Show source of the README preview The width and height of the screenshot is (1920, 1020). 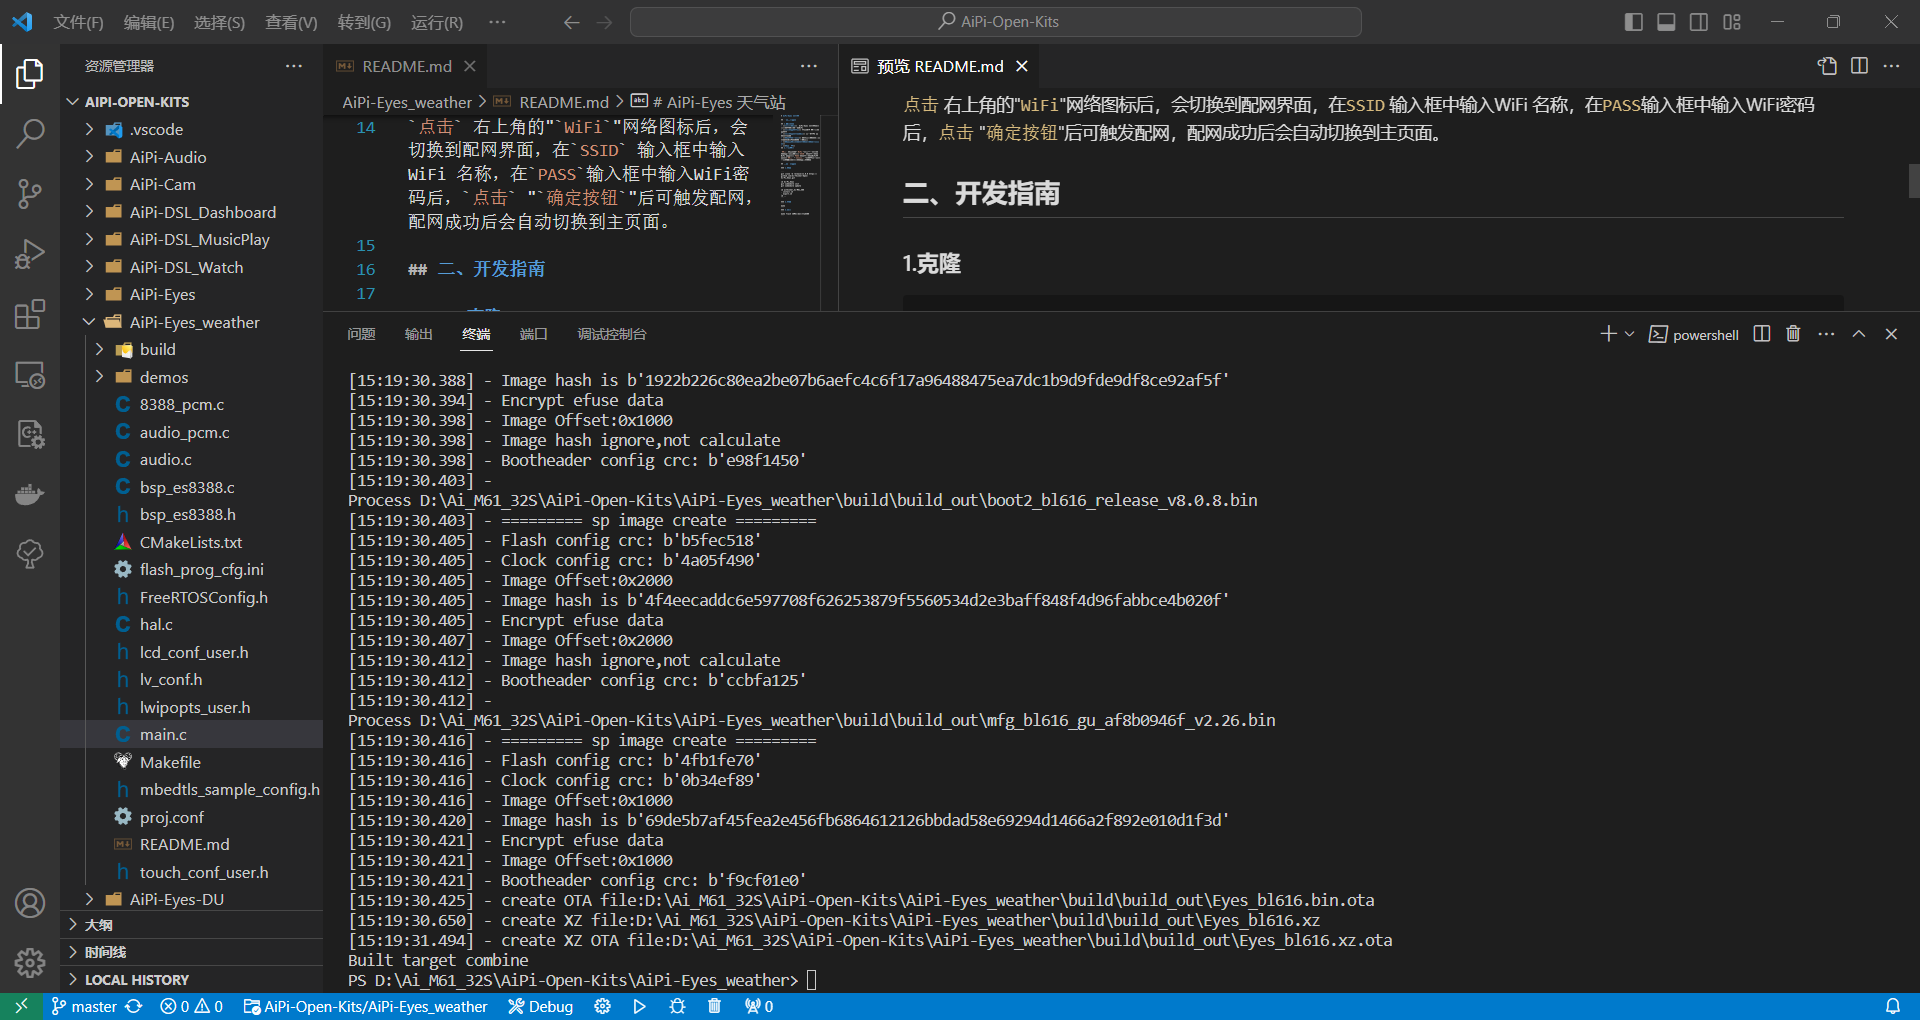tap(1828, 66)
